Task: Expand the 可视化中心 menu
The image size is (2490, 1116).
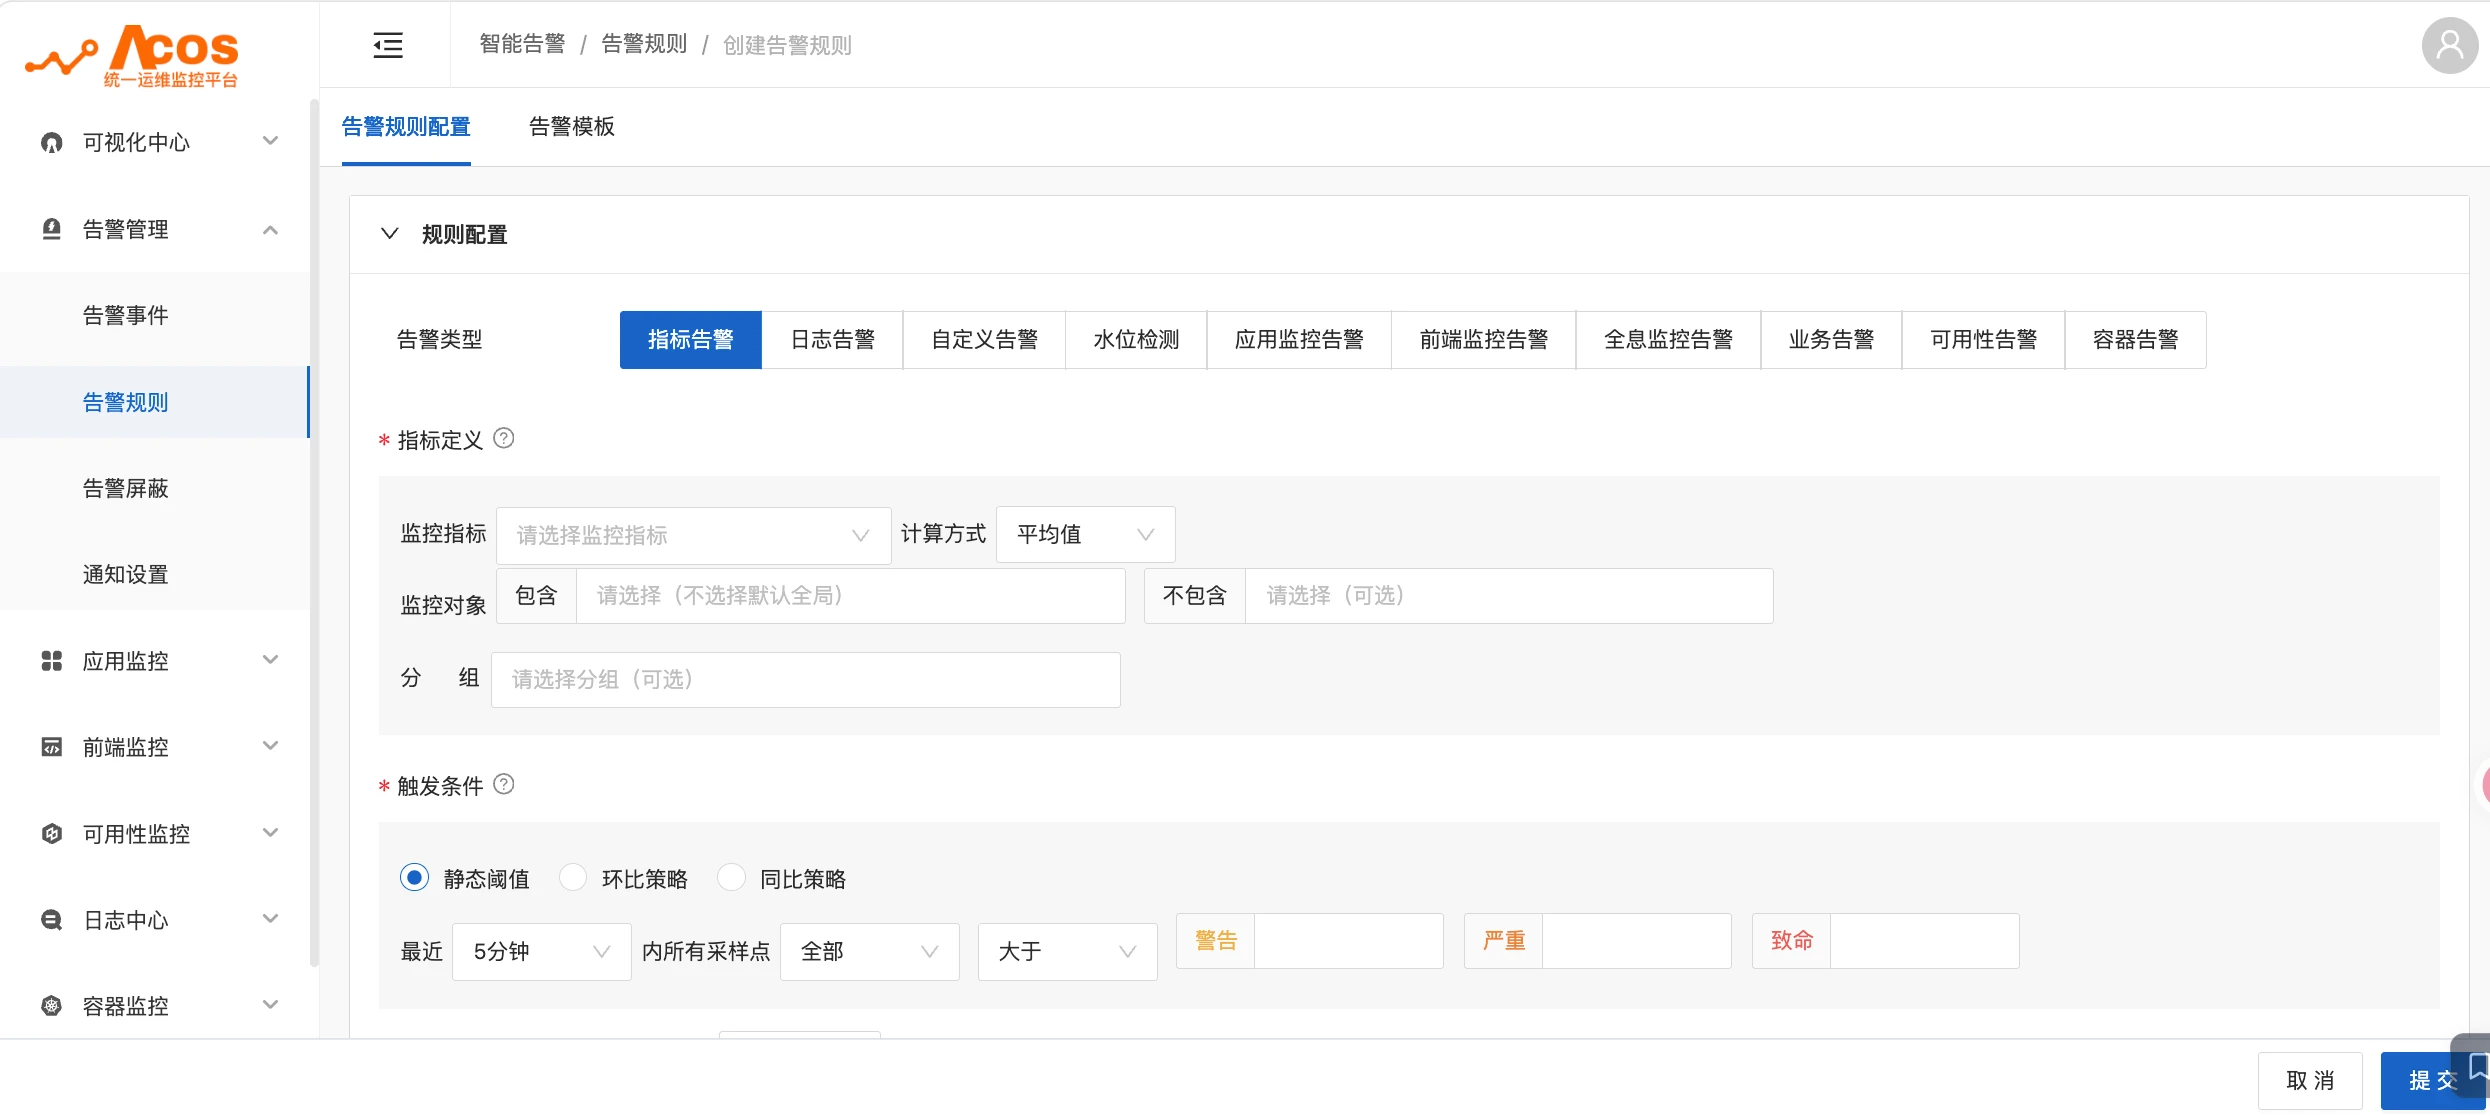Action: 270,141
